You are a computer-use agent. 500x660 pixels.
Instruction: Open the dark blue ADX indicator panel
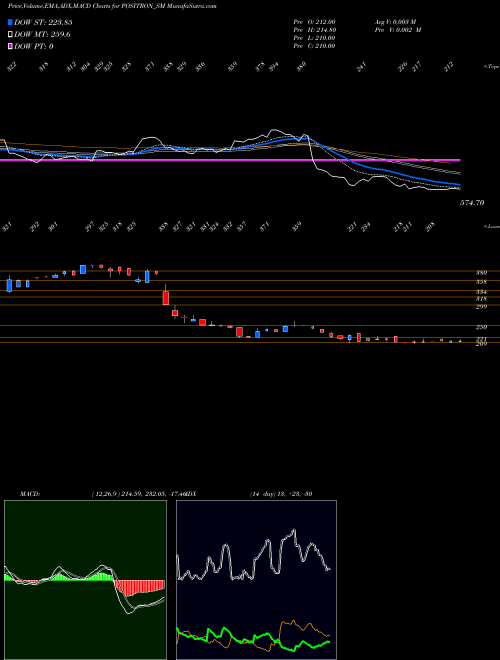click(x=256, y=580)
